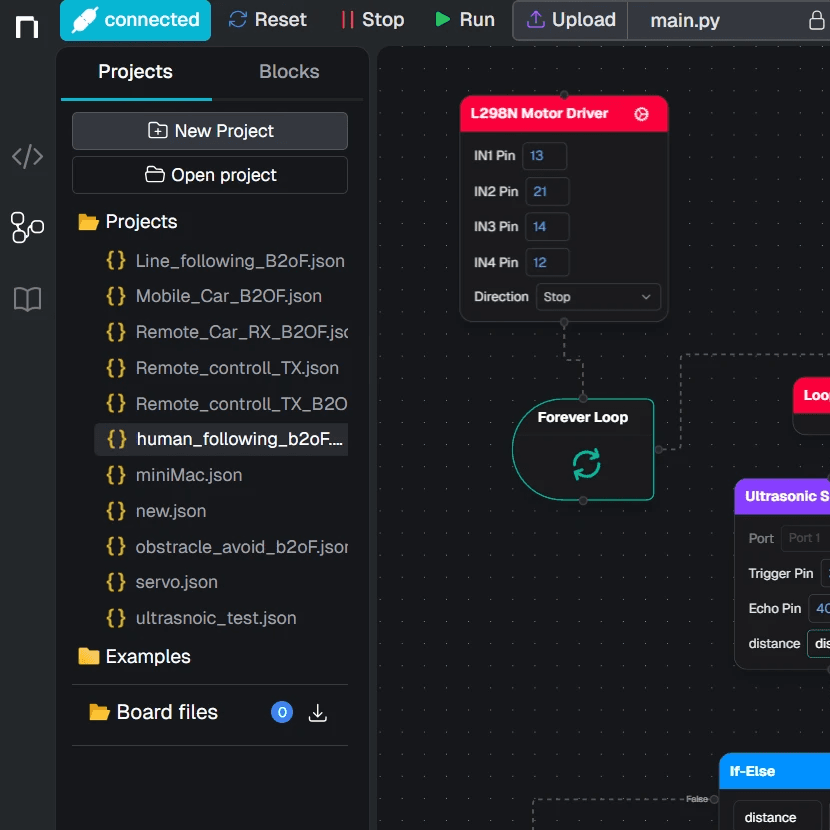Click the L298N Motor Driver block header
830x830 pixels.
tap(564, 114)
